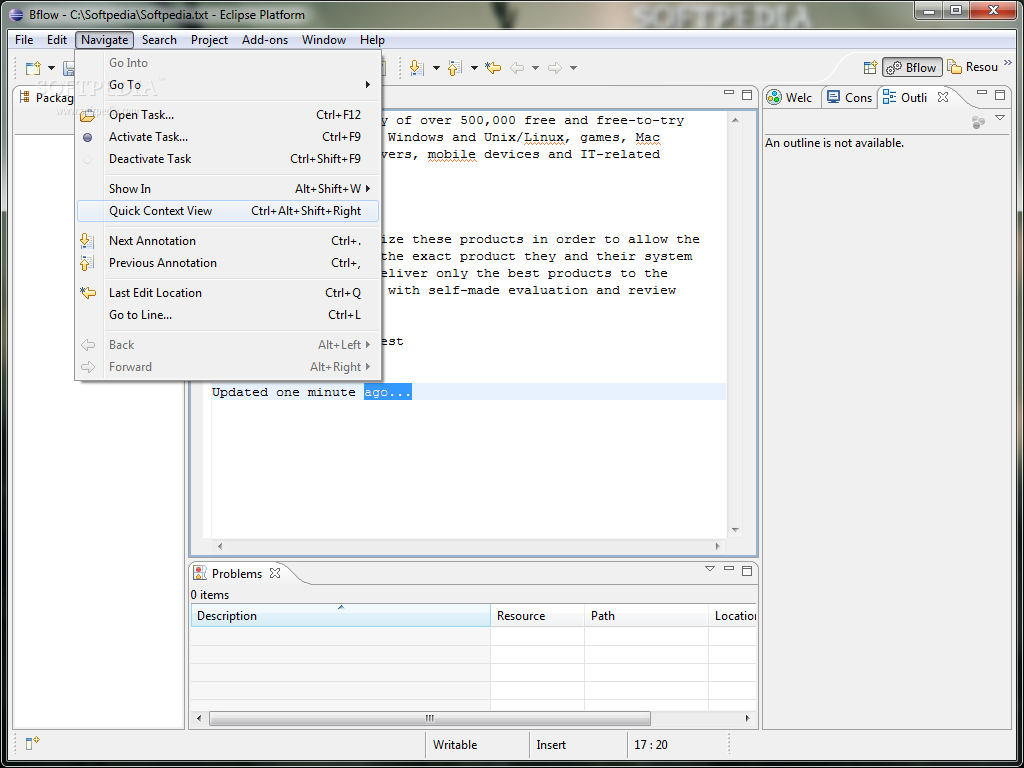
Task: Choose Open Task... from the Navigate menu
Action: point(228,115)
